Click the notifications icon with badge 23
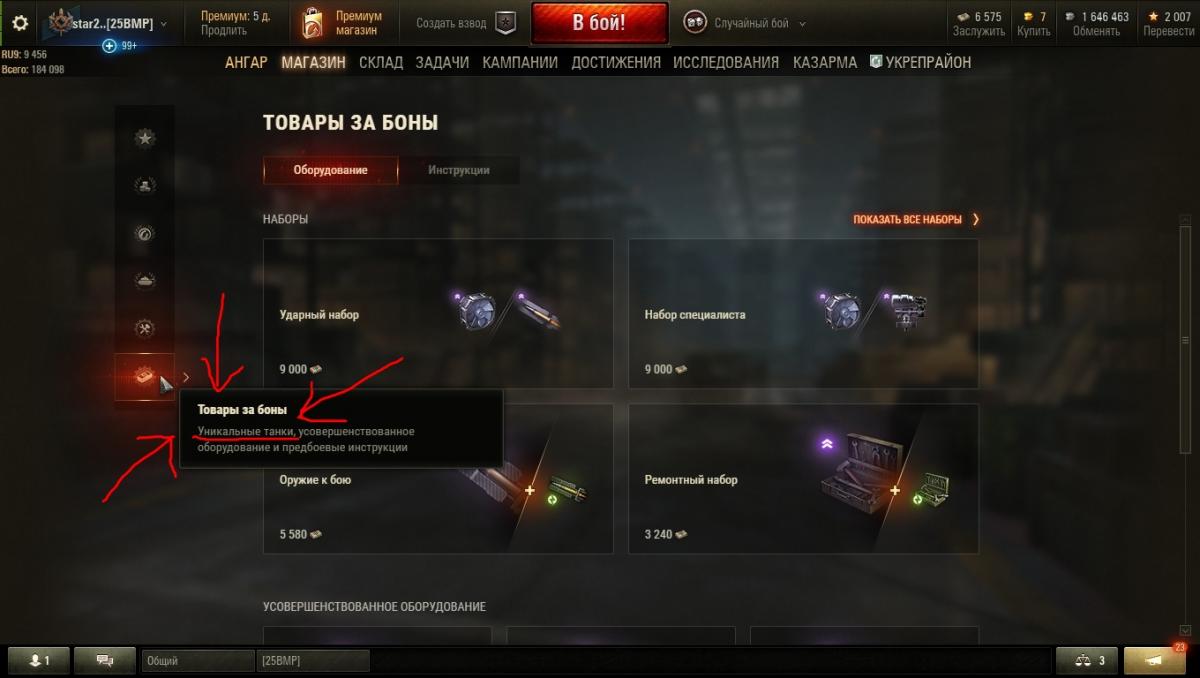This screenshot has width=1200, height=678. pyautogui.click(x=1155, y=660)
